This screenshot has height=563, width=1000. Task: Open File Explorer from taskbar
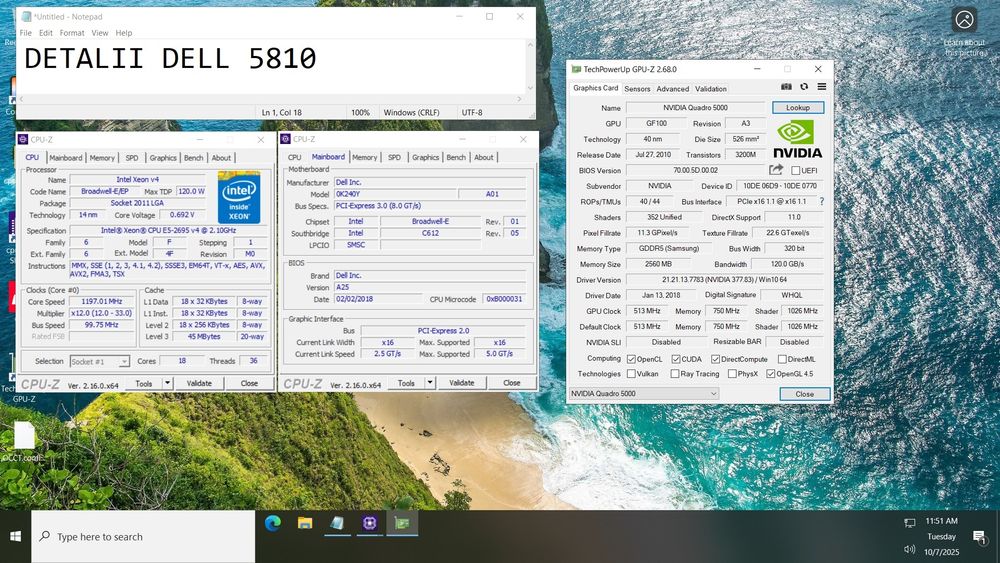point(305,523)
